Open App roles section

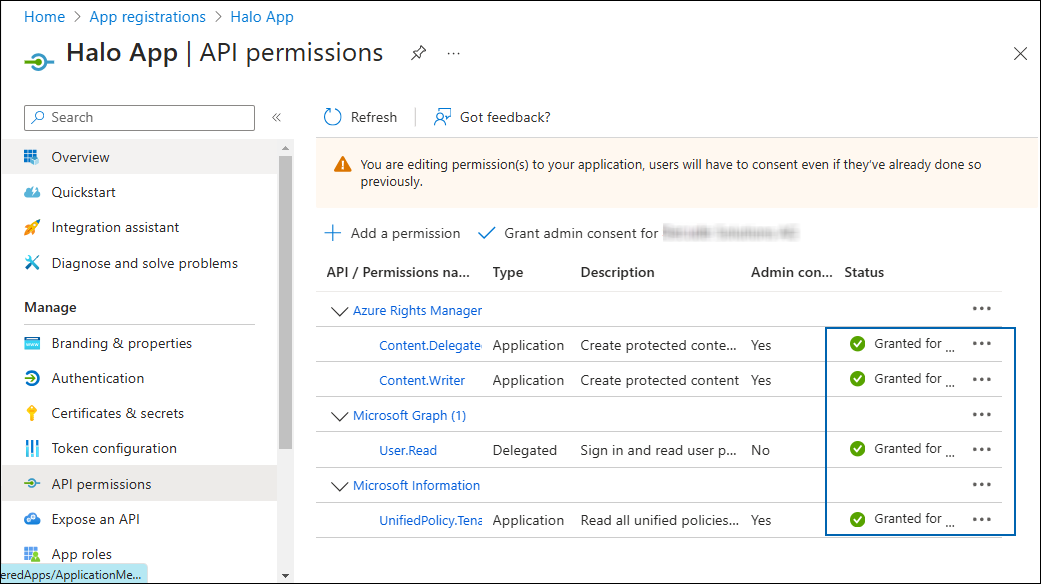click(86, 554)
